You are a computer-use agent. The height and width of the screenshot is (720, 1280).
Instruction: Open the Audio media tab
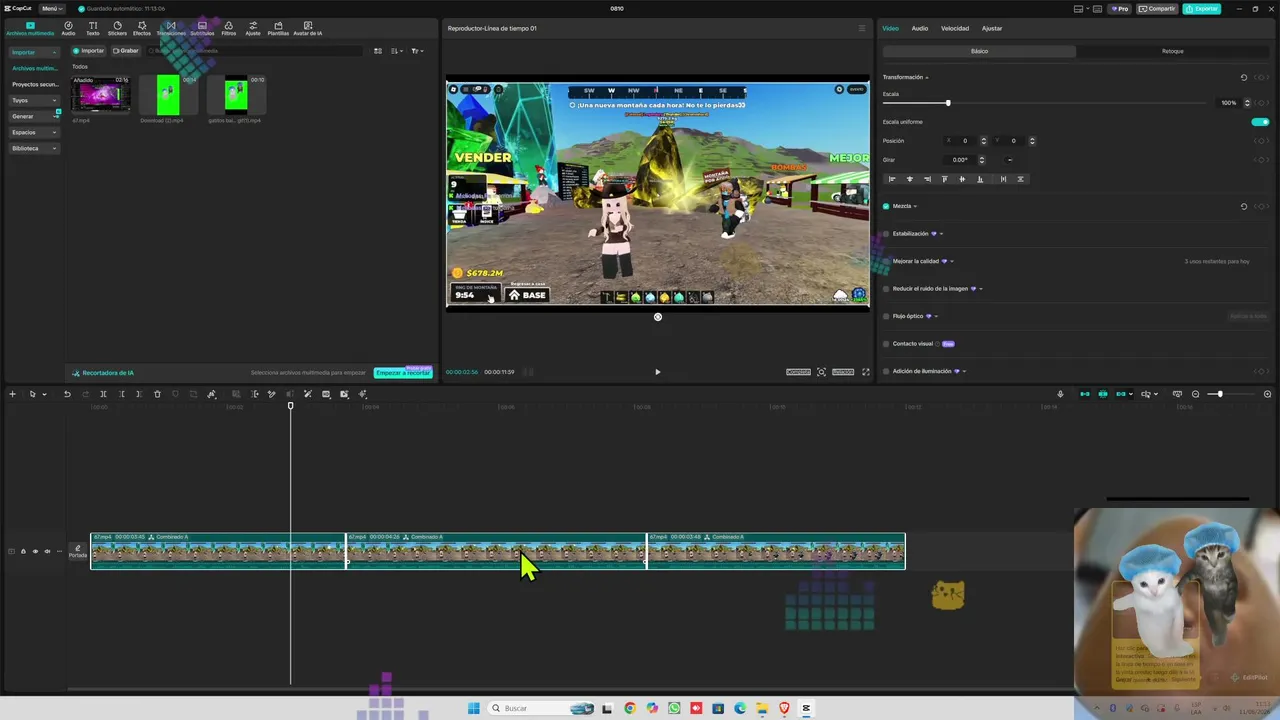(68, 28)
